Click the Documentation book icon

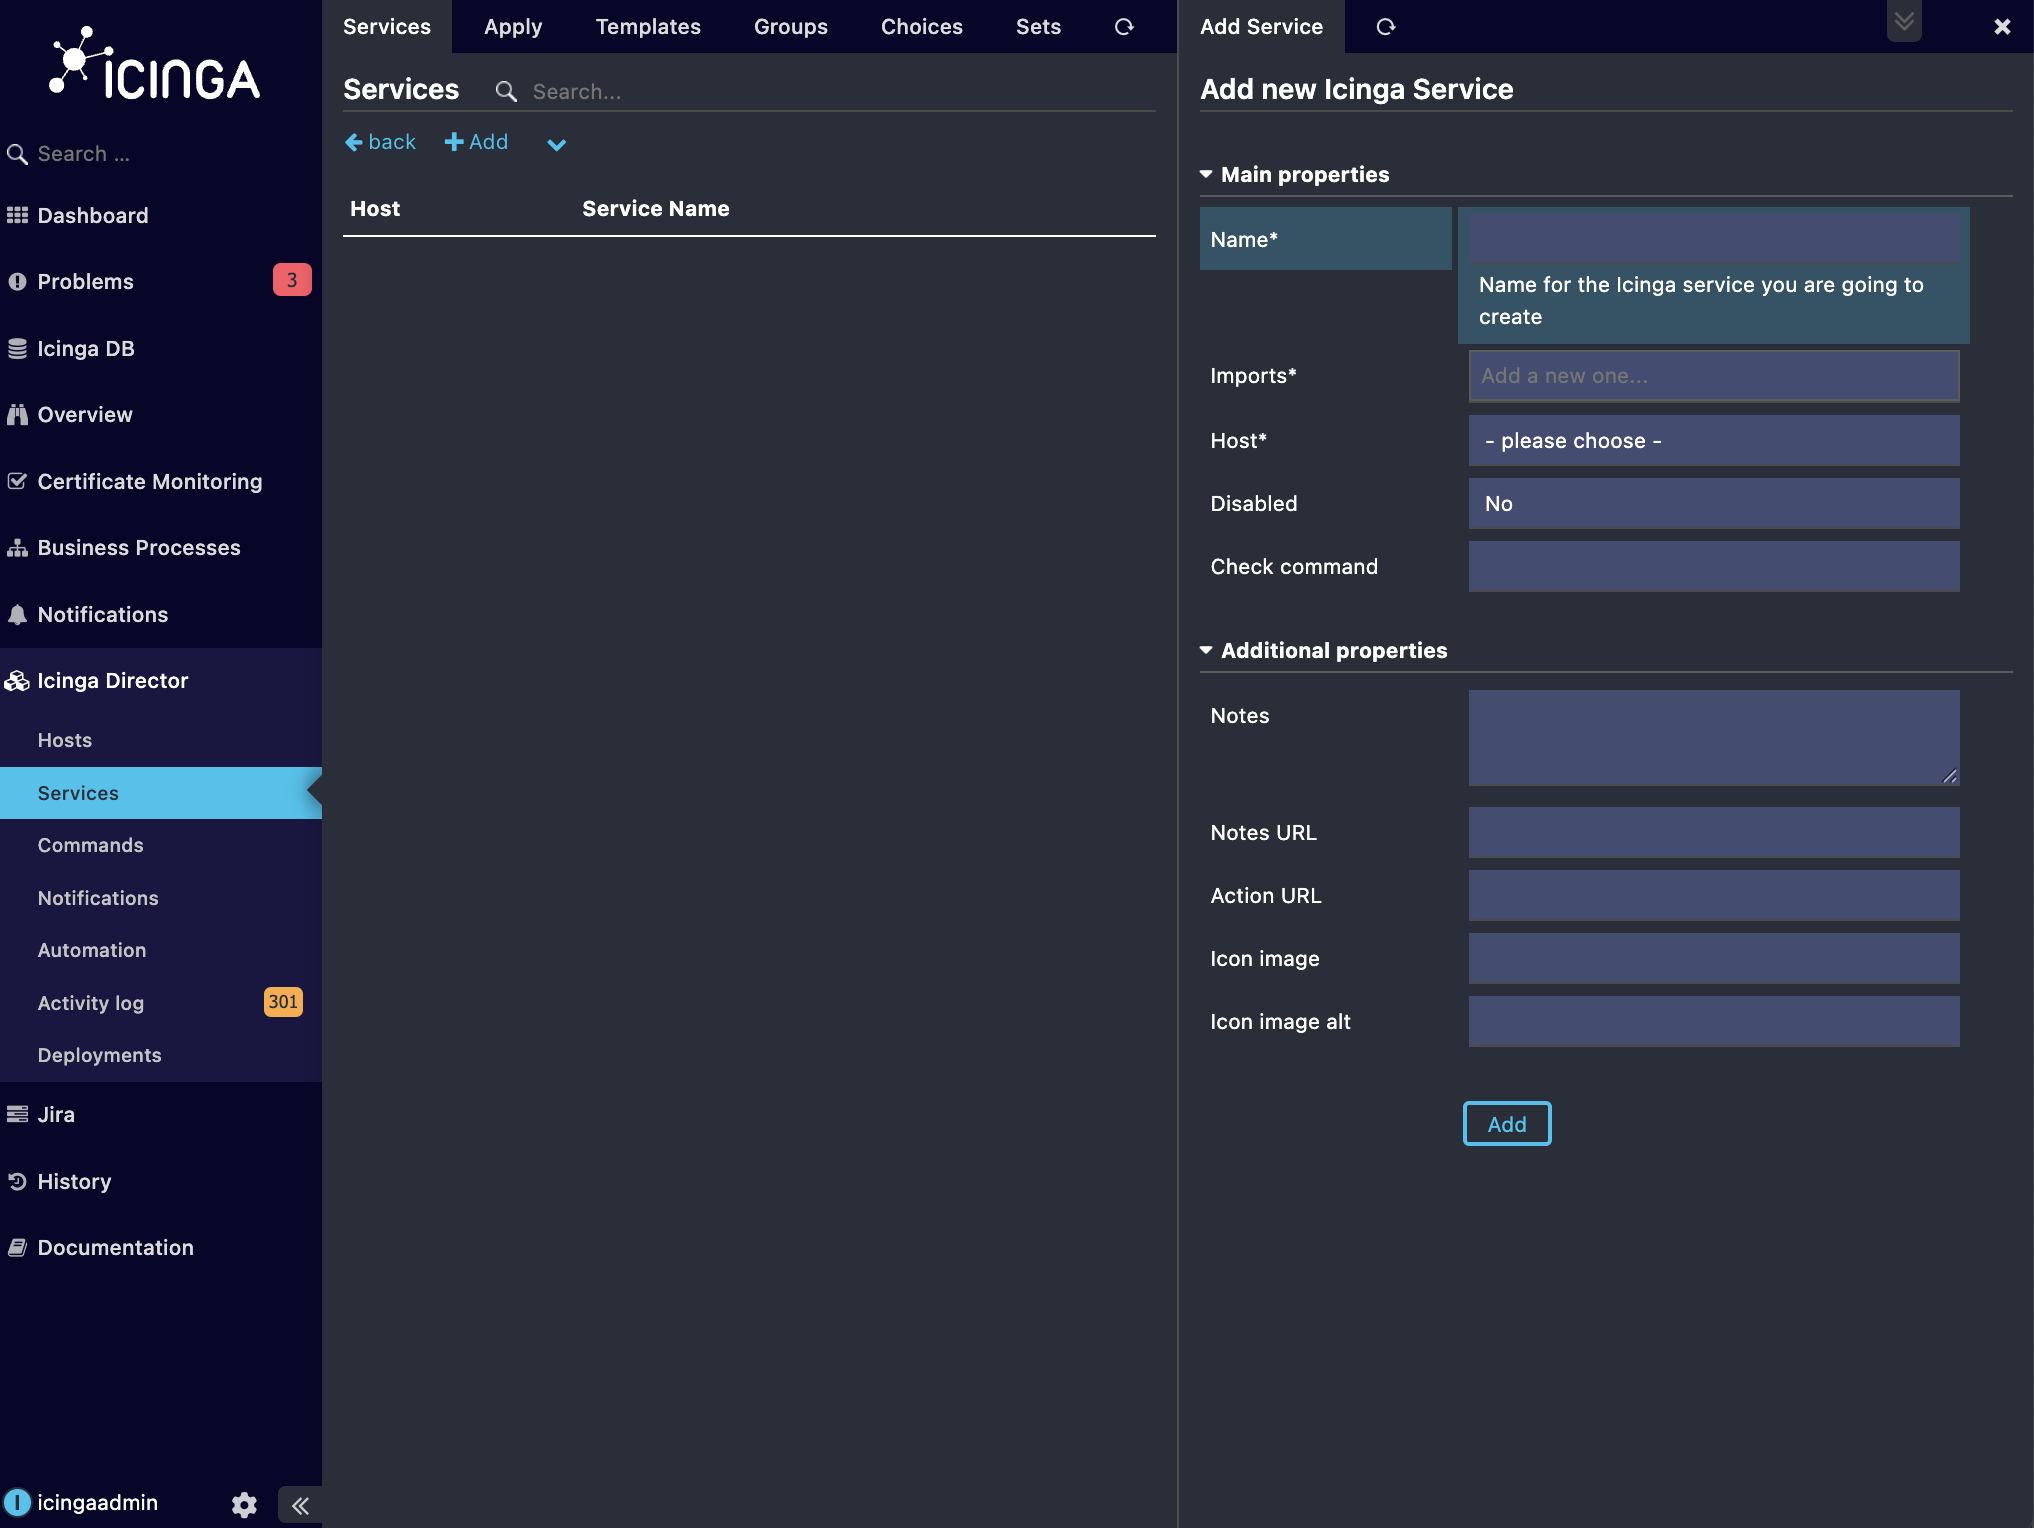17,1247
